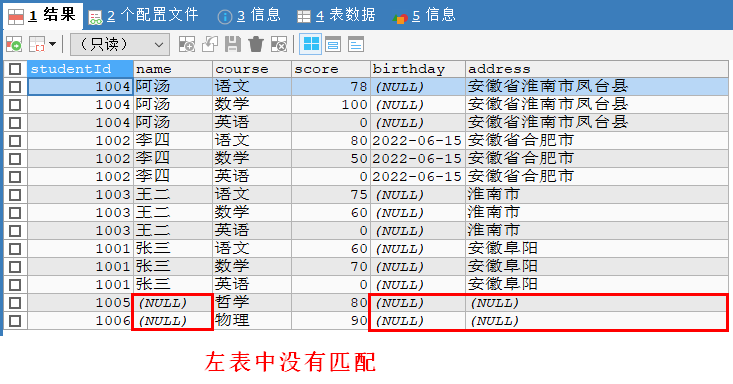This screenshot has width=733, height=384.
Task: Open the 1 结果 tab
Action: pos(43,15)
